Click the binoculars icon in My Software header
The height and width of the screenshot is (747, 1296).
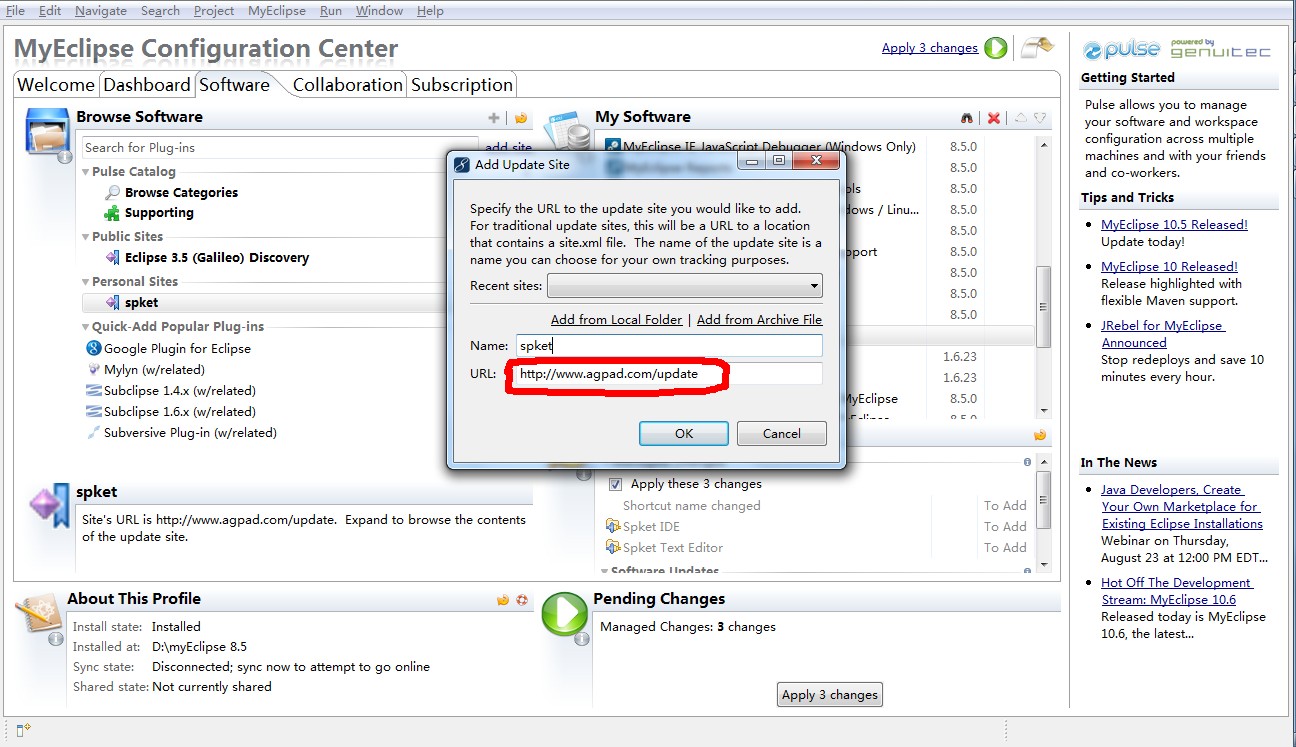pyautogui.click(x=967, y=118)
